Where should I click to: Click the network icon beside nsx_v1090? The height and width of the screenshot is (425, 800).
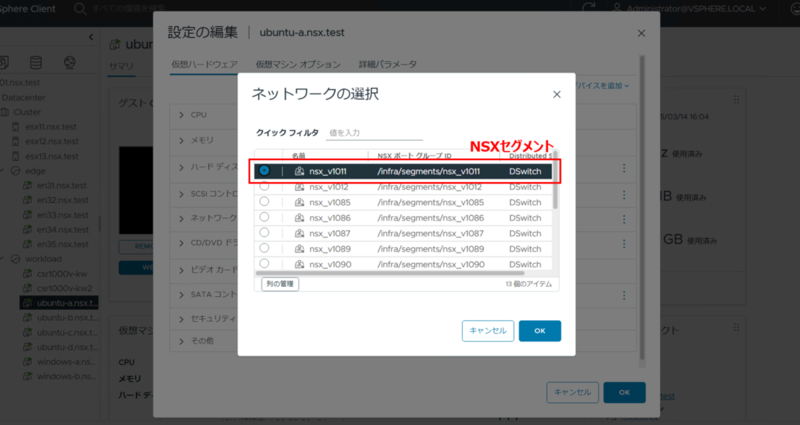[x=299, y=264]
